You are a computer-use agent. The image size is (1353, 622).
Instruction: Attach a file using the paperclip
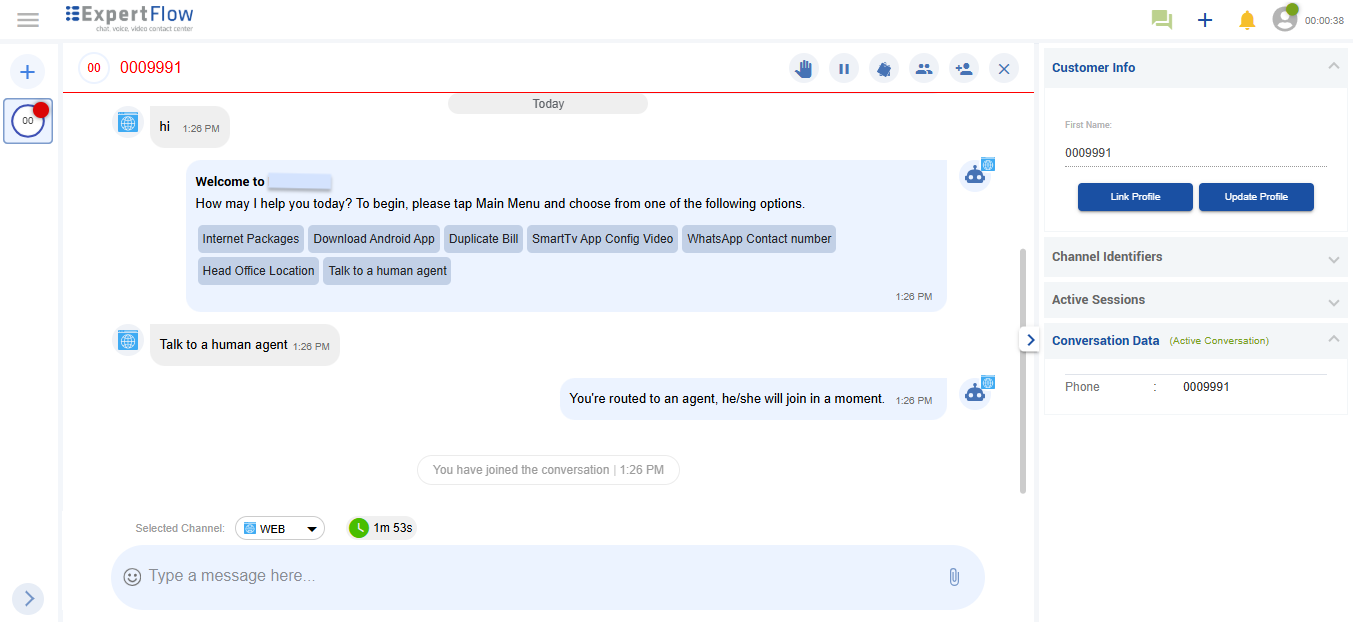(953, 577)
